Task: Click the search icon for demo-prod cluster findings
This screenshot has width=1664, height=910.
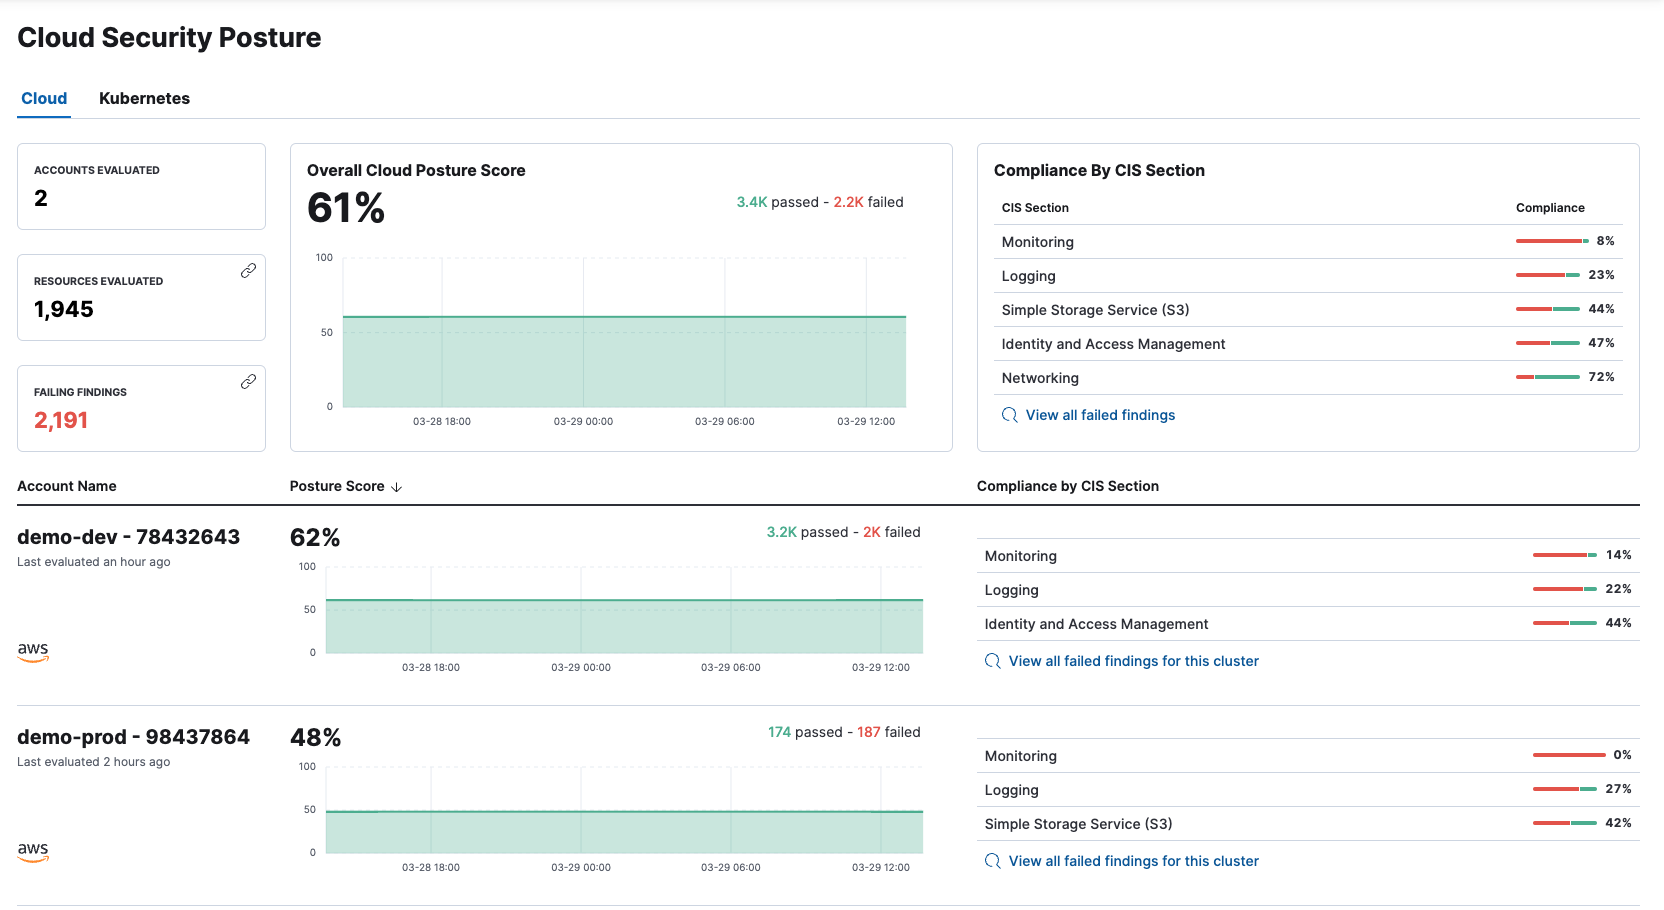Action: tap(992, 860)
